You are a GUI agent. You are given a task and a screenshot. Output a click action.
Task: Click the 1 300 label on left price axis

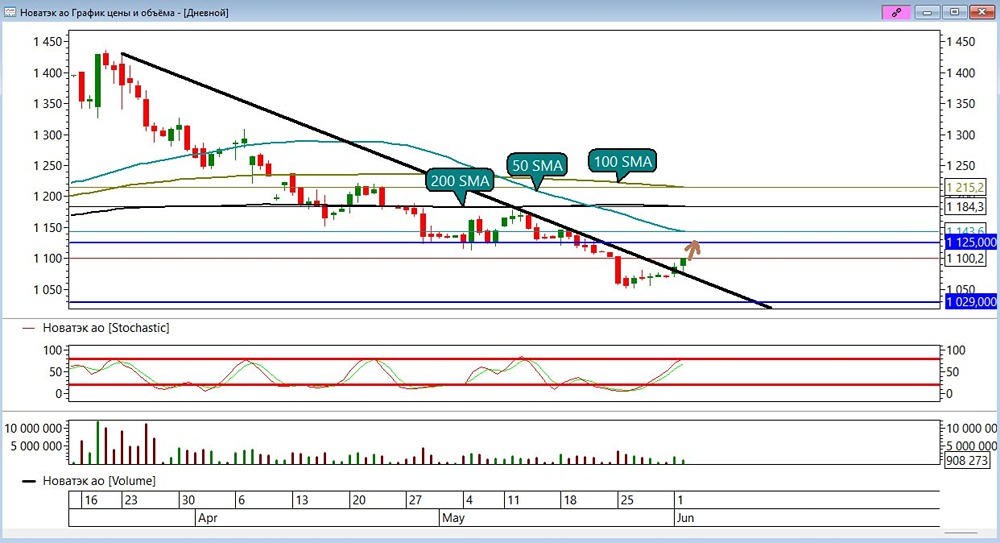pyautogui.click(x=48, y=135)
